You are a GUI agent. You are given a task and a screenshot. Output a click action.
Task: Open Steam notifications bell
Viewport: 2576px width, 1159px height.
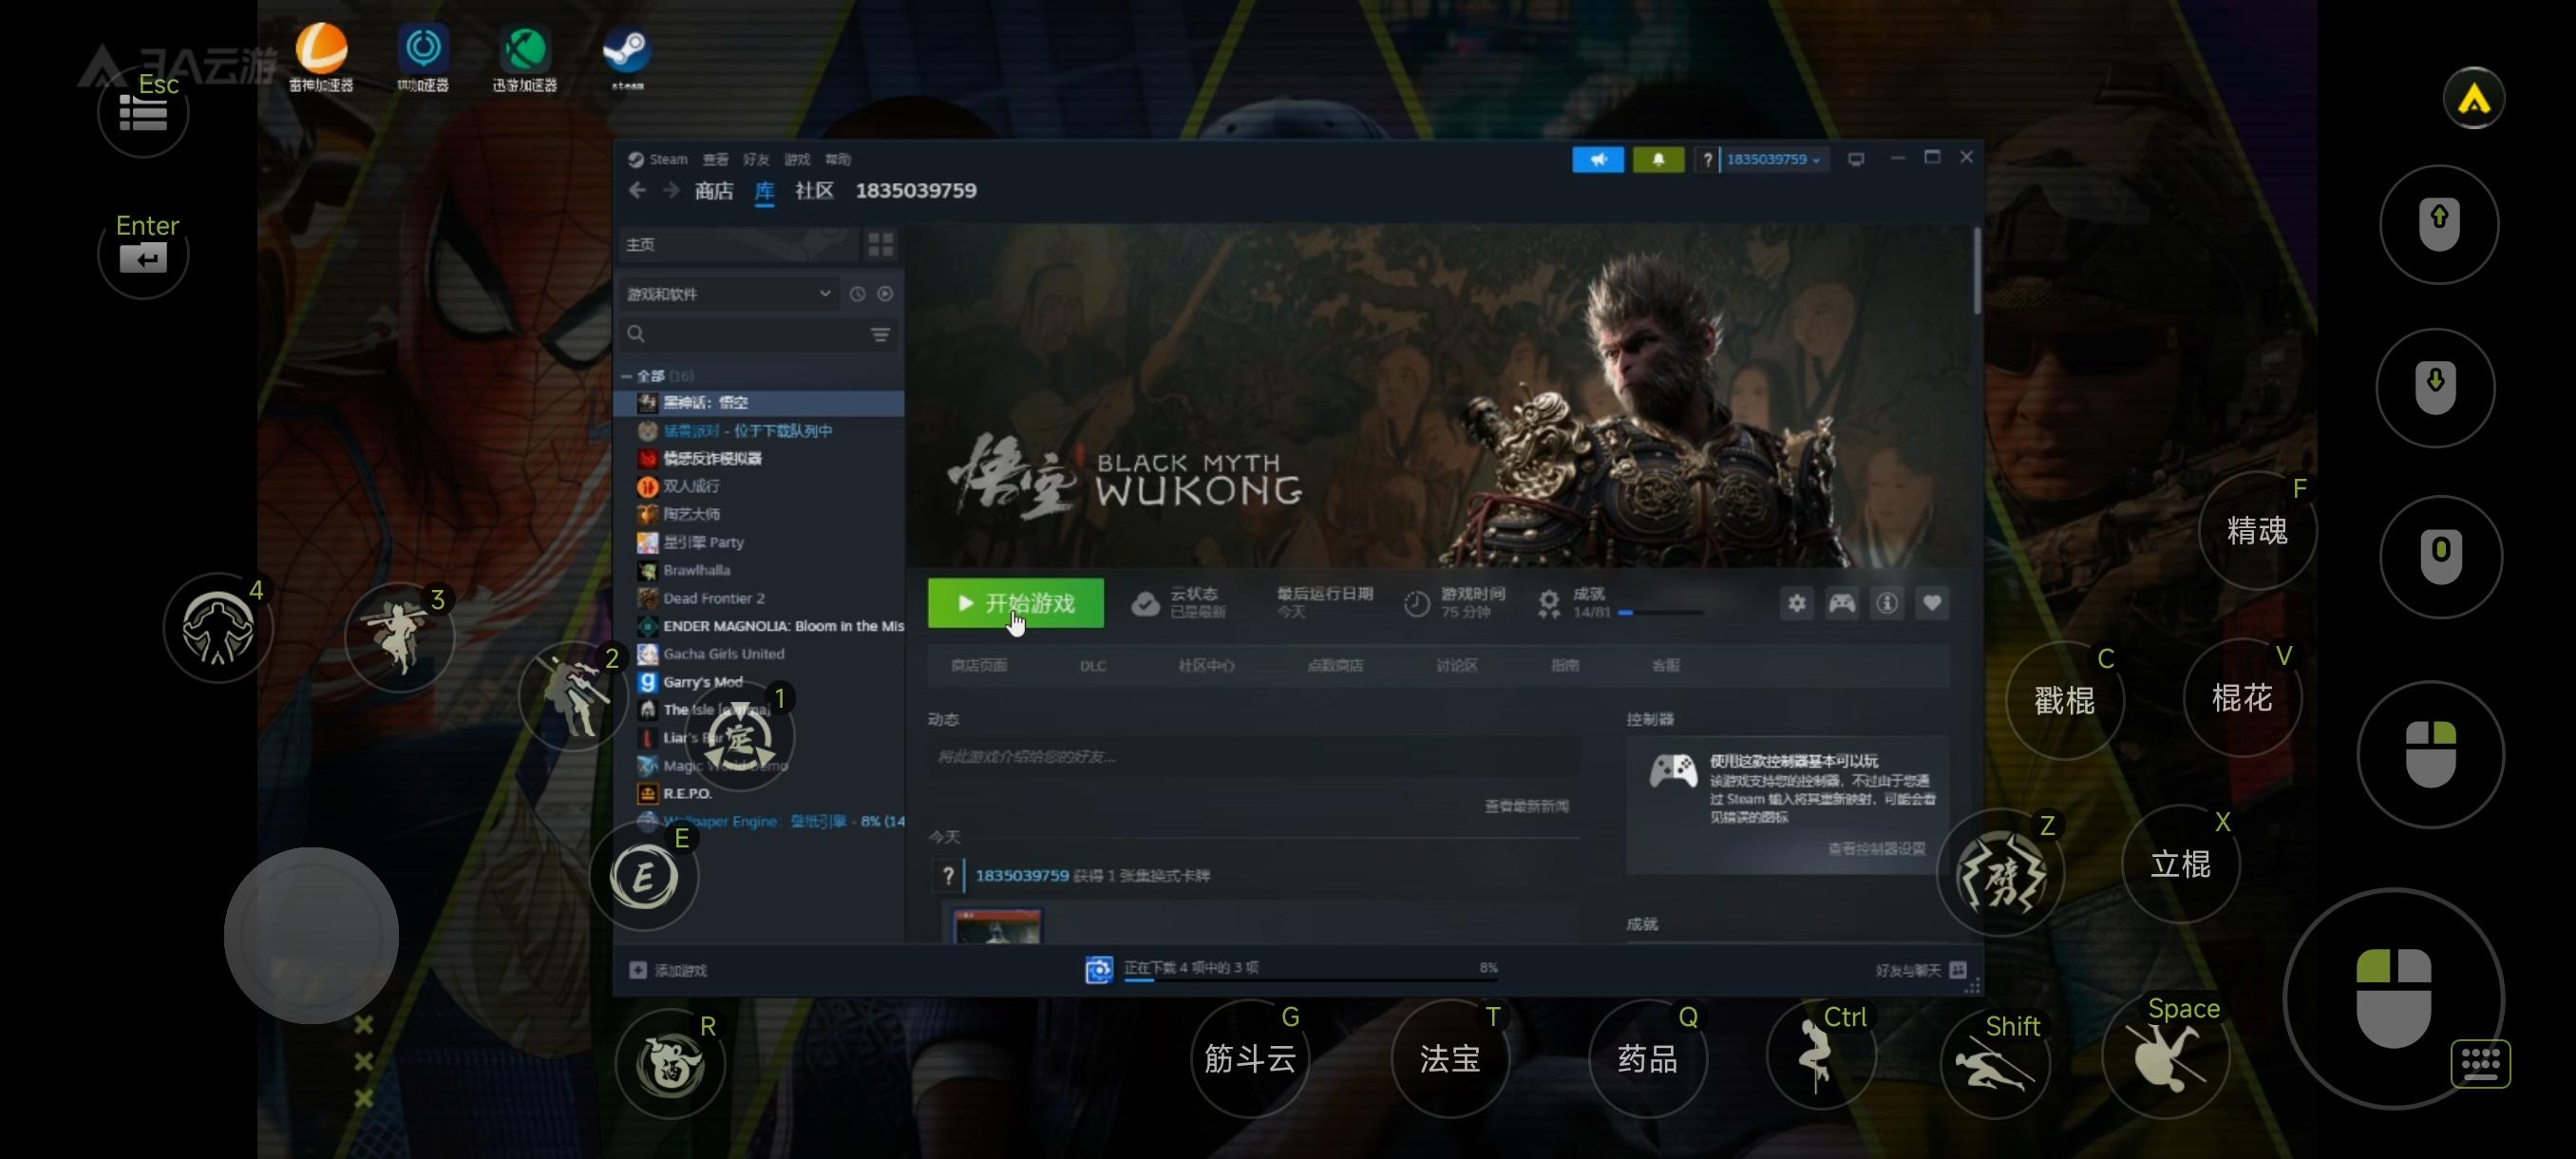tap(1658, 159)
